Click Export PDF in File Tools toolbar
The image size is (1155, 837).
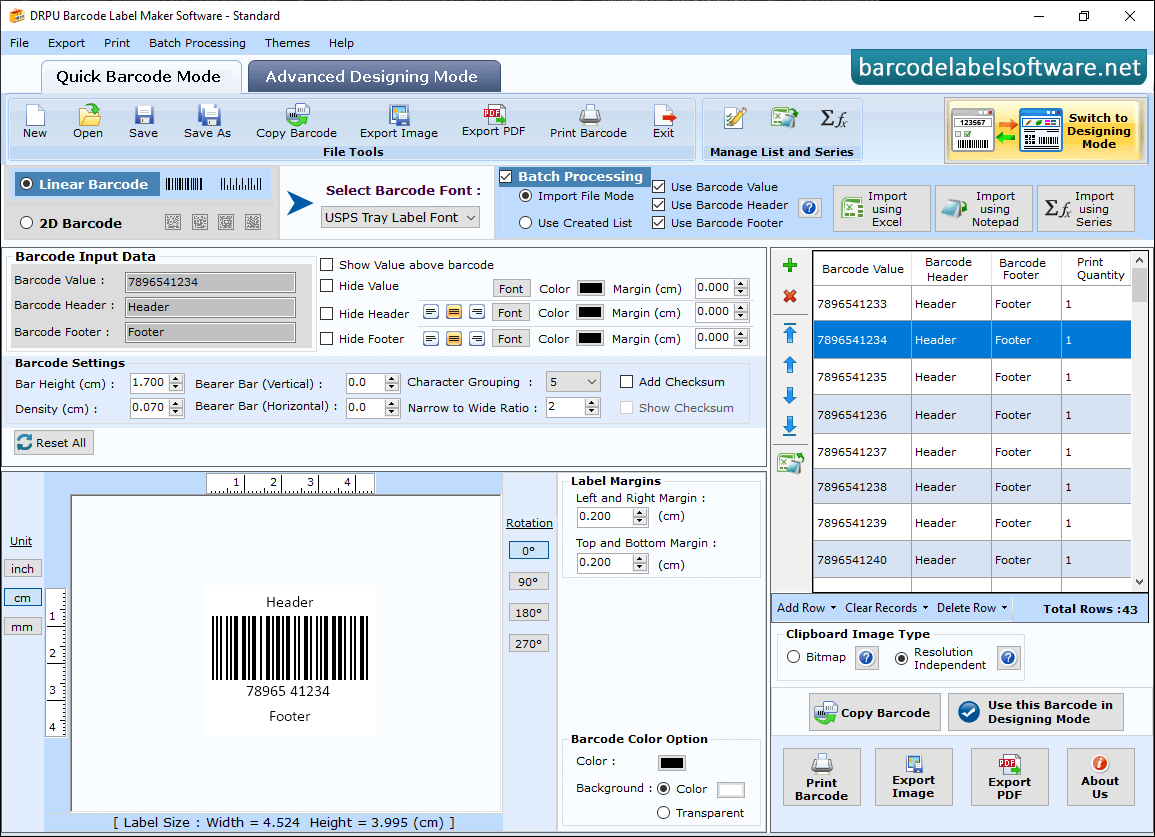click(x=494, y=122)
